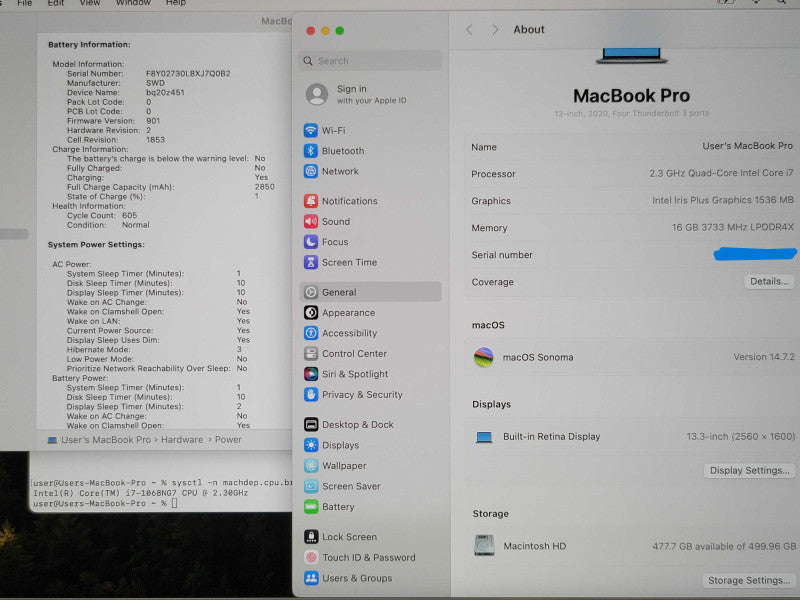Screen dimensions: 800x600
Task: Click the System Power Settings heading
Action: 96,244
